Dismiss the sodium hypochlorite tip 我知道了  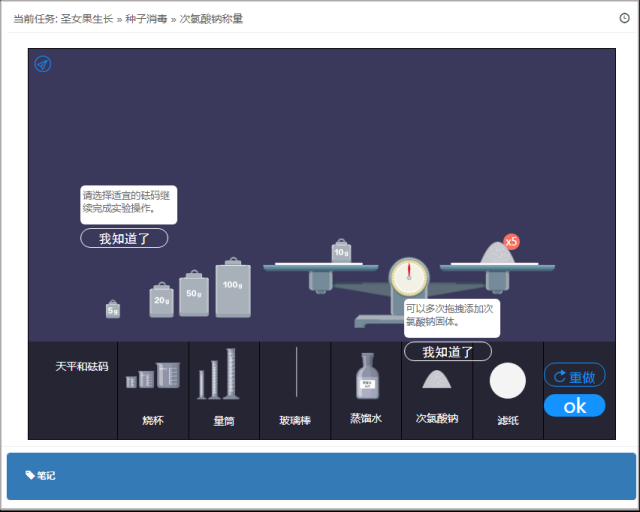(x=447, y=352)
